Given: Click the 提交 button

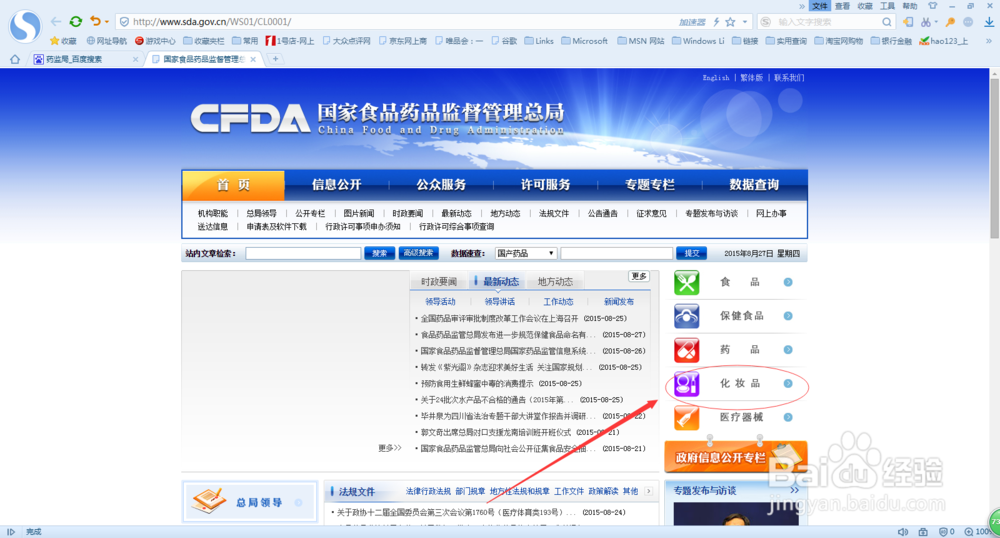Looking at the screenshot, I should pos(691,253).
